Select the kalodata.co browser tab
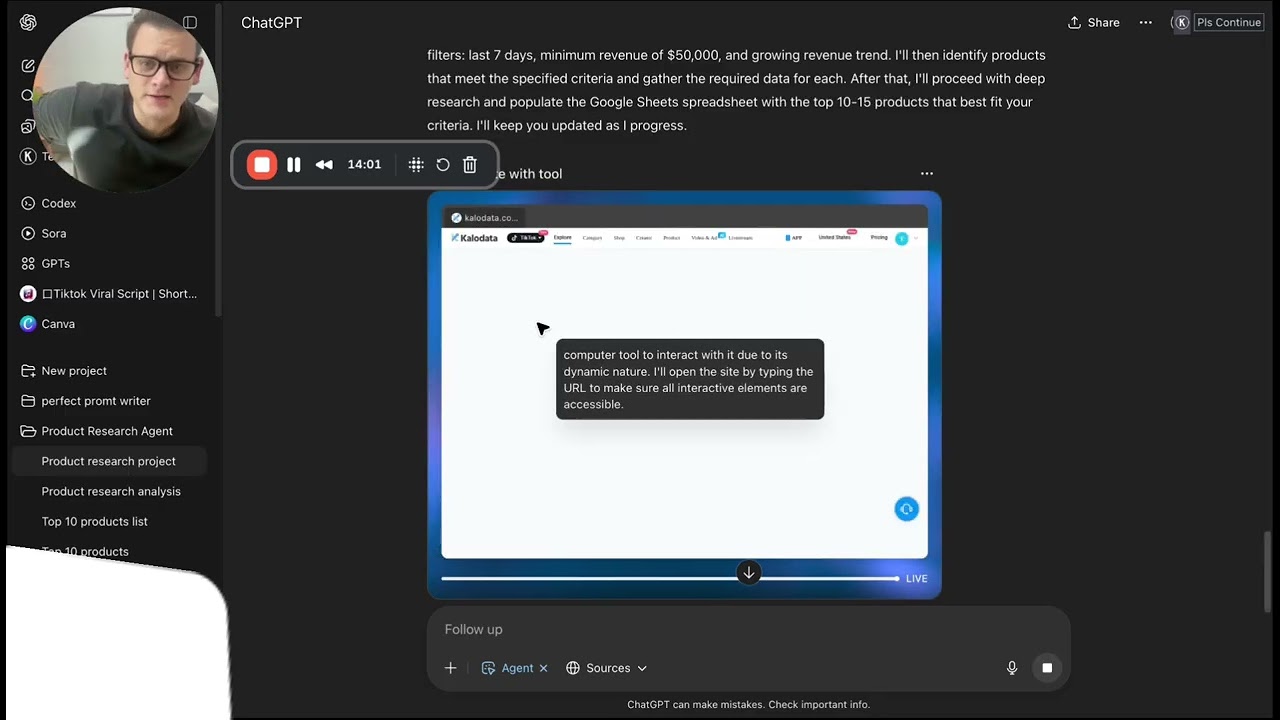 coord(485,217)
